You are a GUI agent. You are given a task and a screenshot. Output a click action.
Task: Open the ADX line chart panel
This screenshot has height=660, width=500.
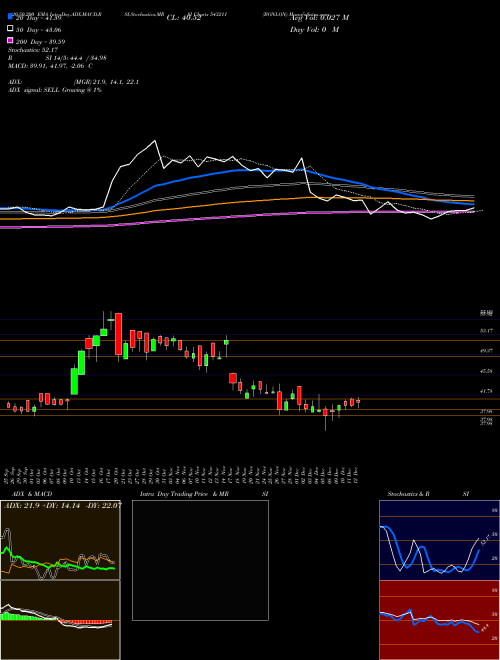coord(60,540)
